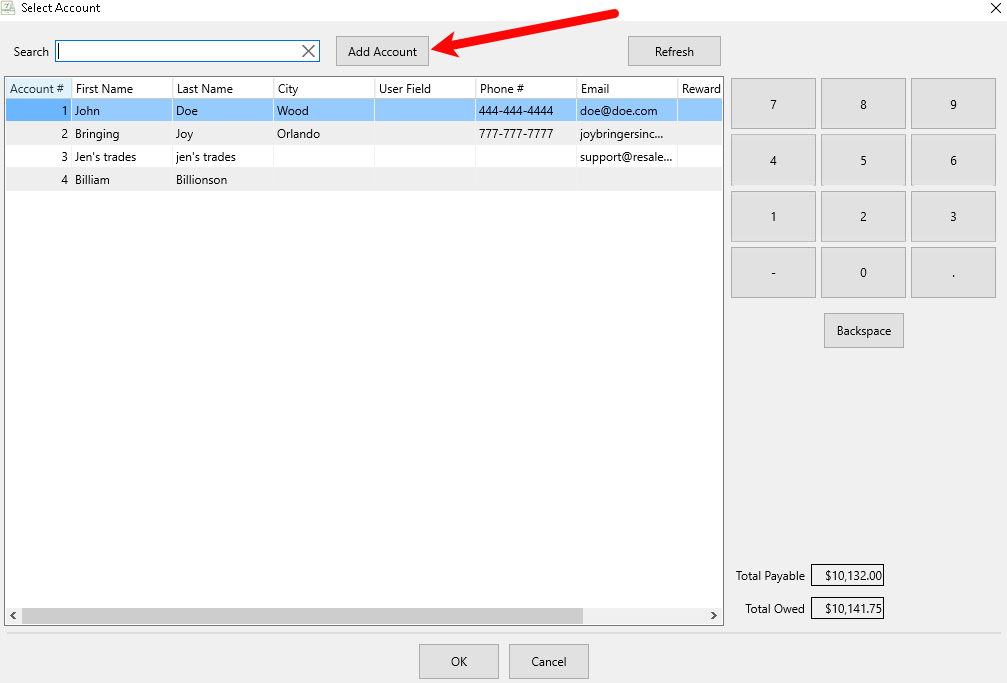Screen dimensions: 1007x683
Task: Select the Jen's trades account row
Action: tap(364, 157)
